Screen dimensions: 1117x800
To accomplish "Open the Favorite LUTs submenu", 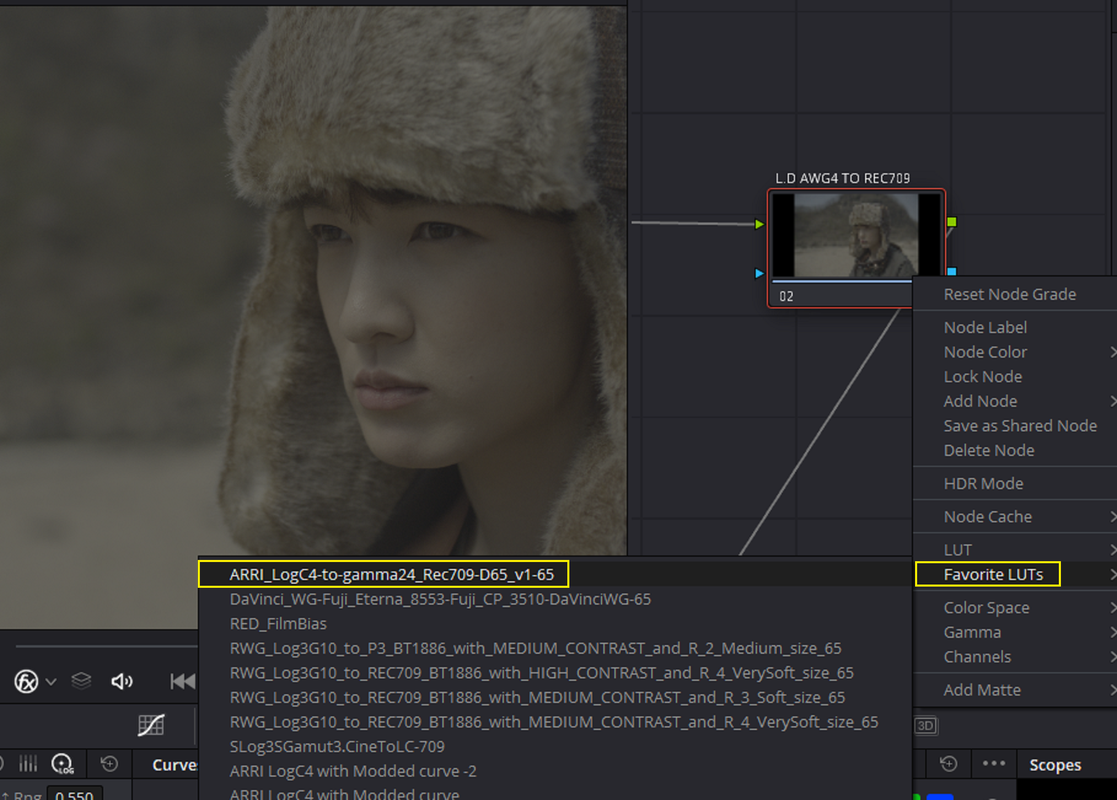I will (x=1015, y=574).
